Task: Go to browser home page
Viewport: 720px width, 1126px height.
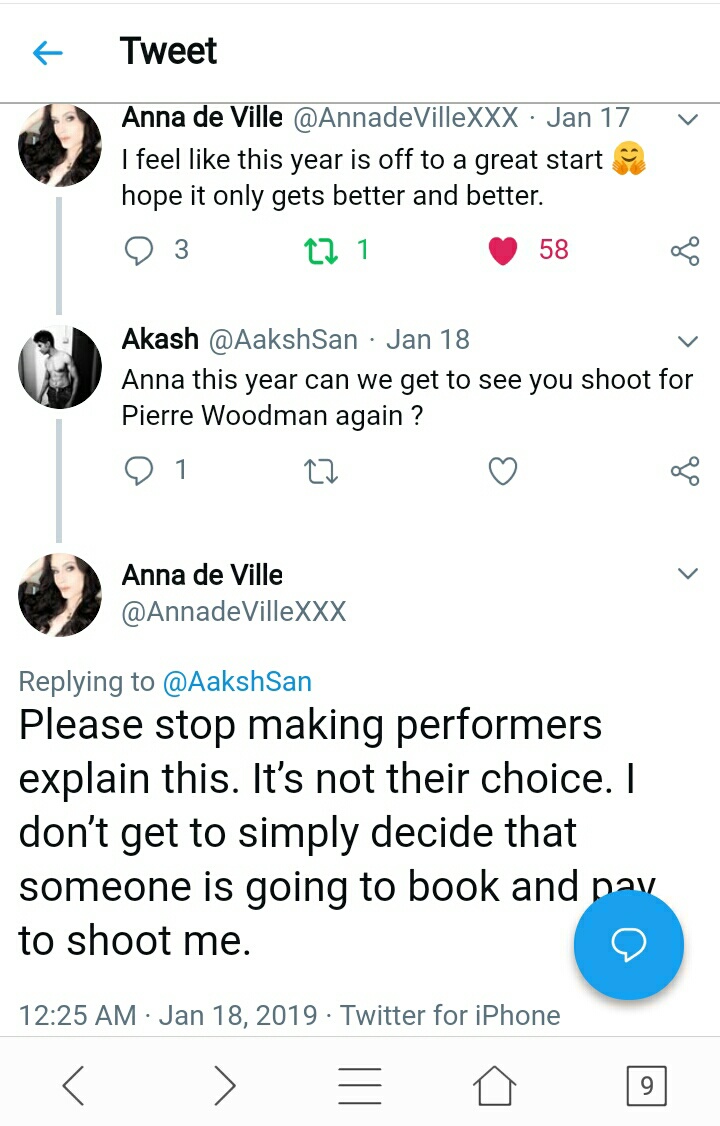Action: click(x=495, y=1084)
